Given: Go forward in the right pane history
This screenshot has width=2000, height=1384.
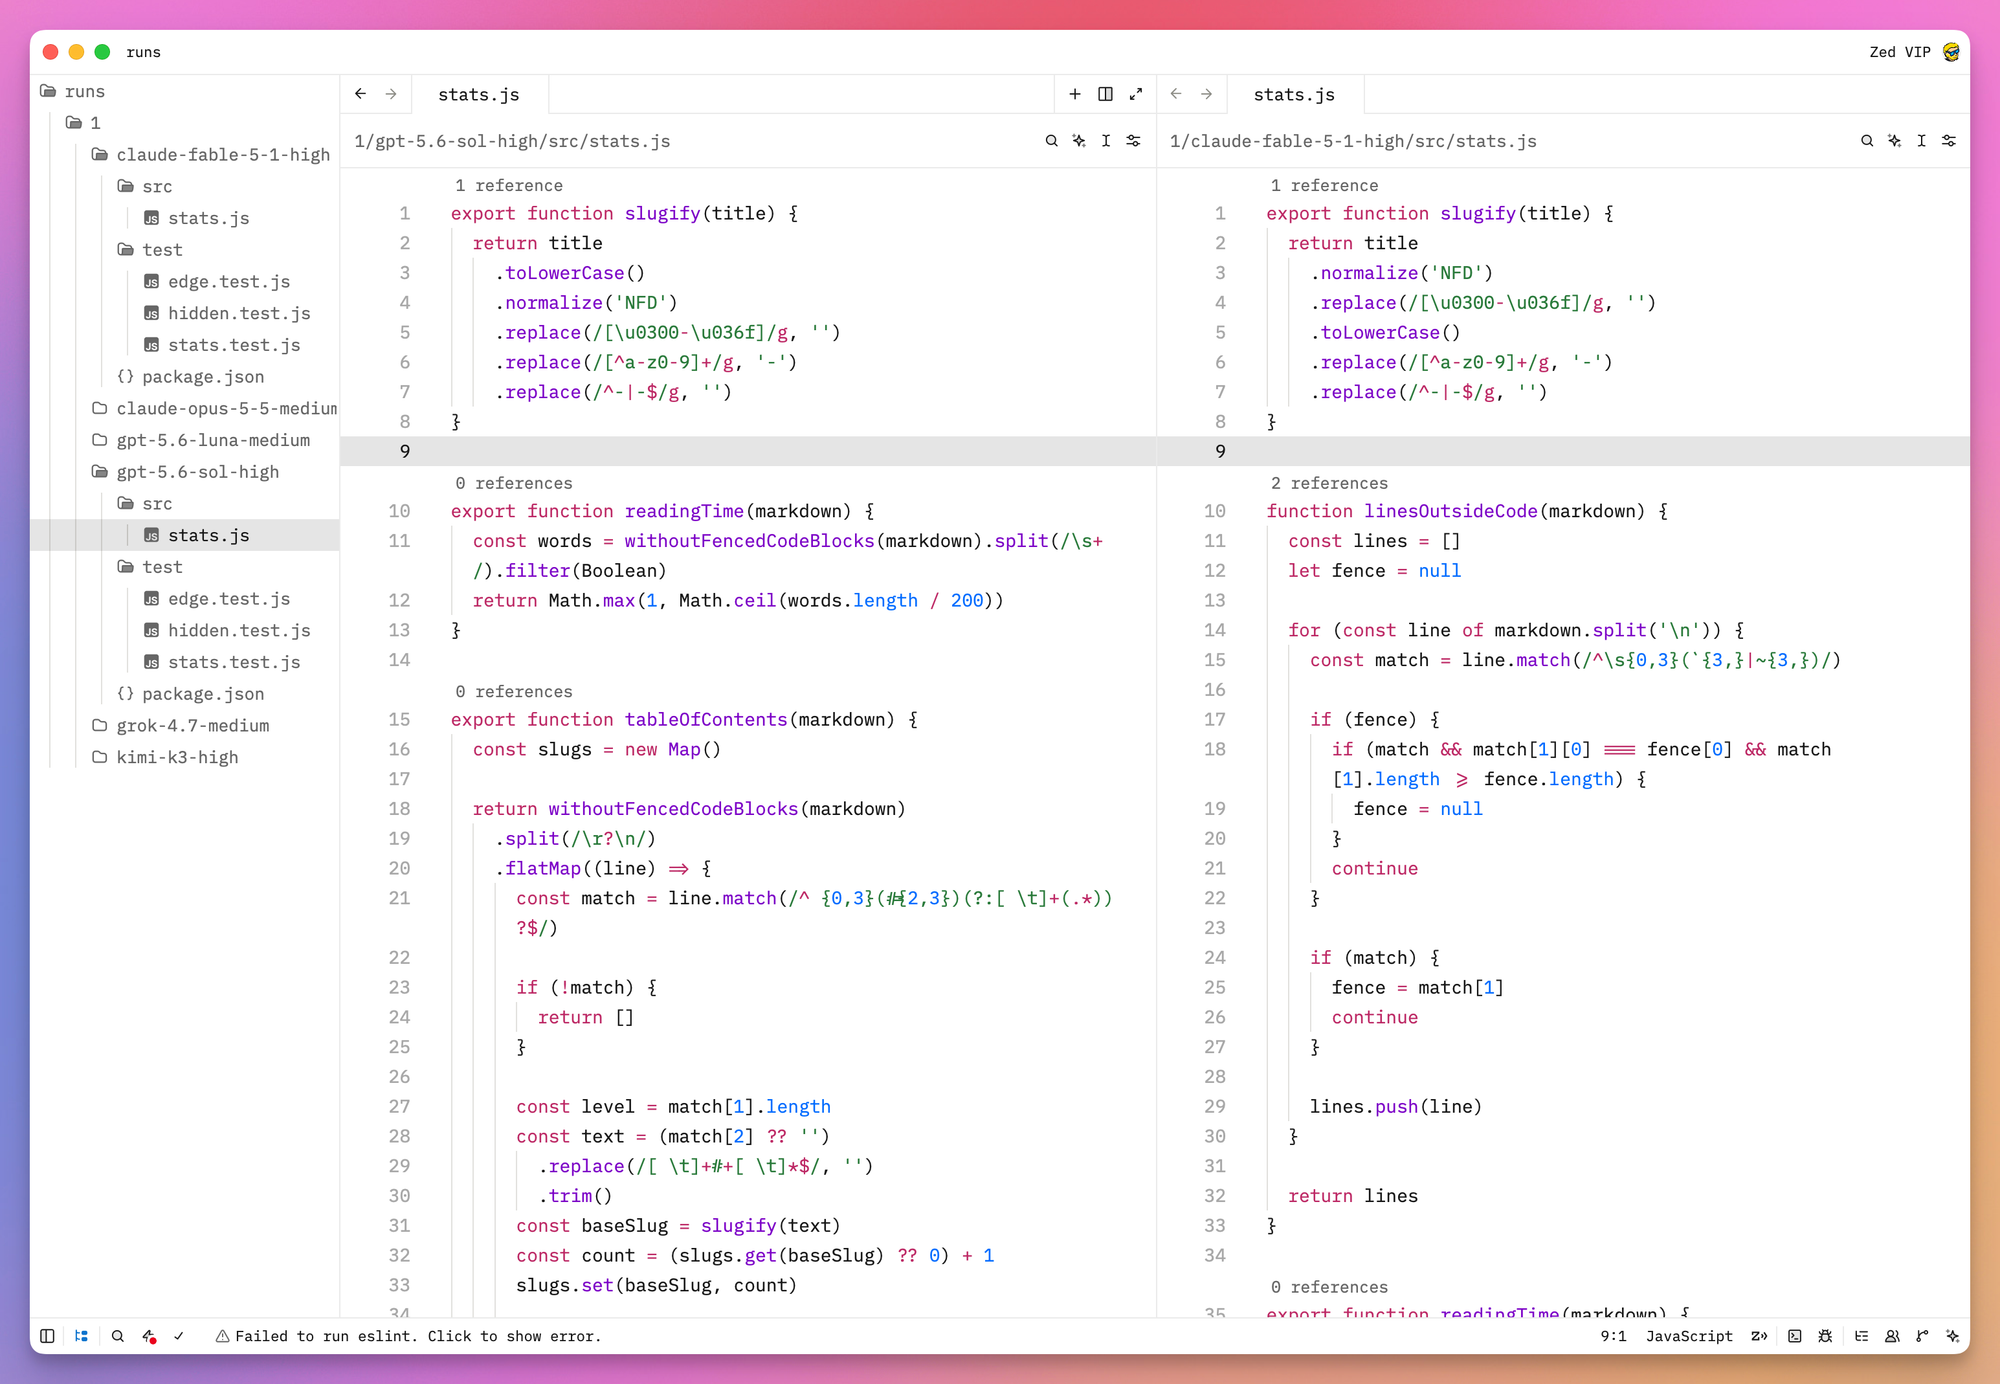Looking at the screenshot, I should [1207, 94].
